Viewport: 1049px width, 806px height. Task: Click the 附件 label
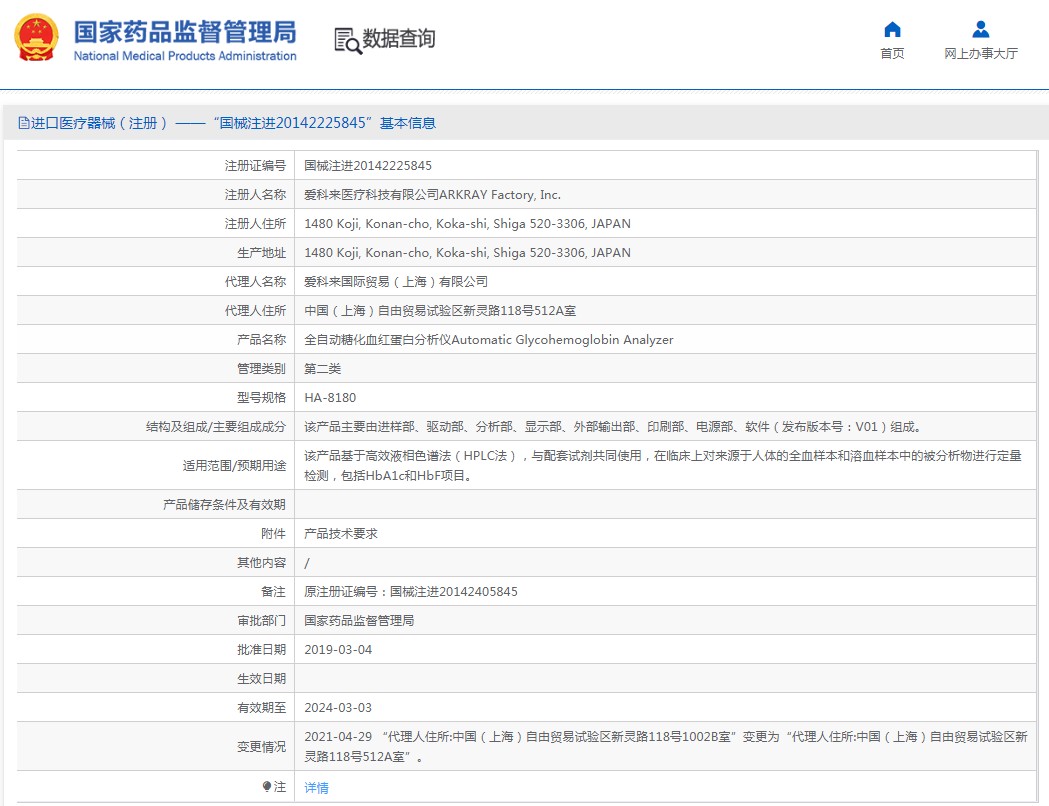[x=273, y=534]
